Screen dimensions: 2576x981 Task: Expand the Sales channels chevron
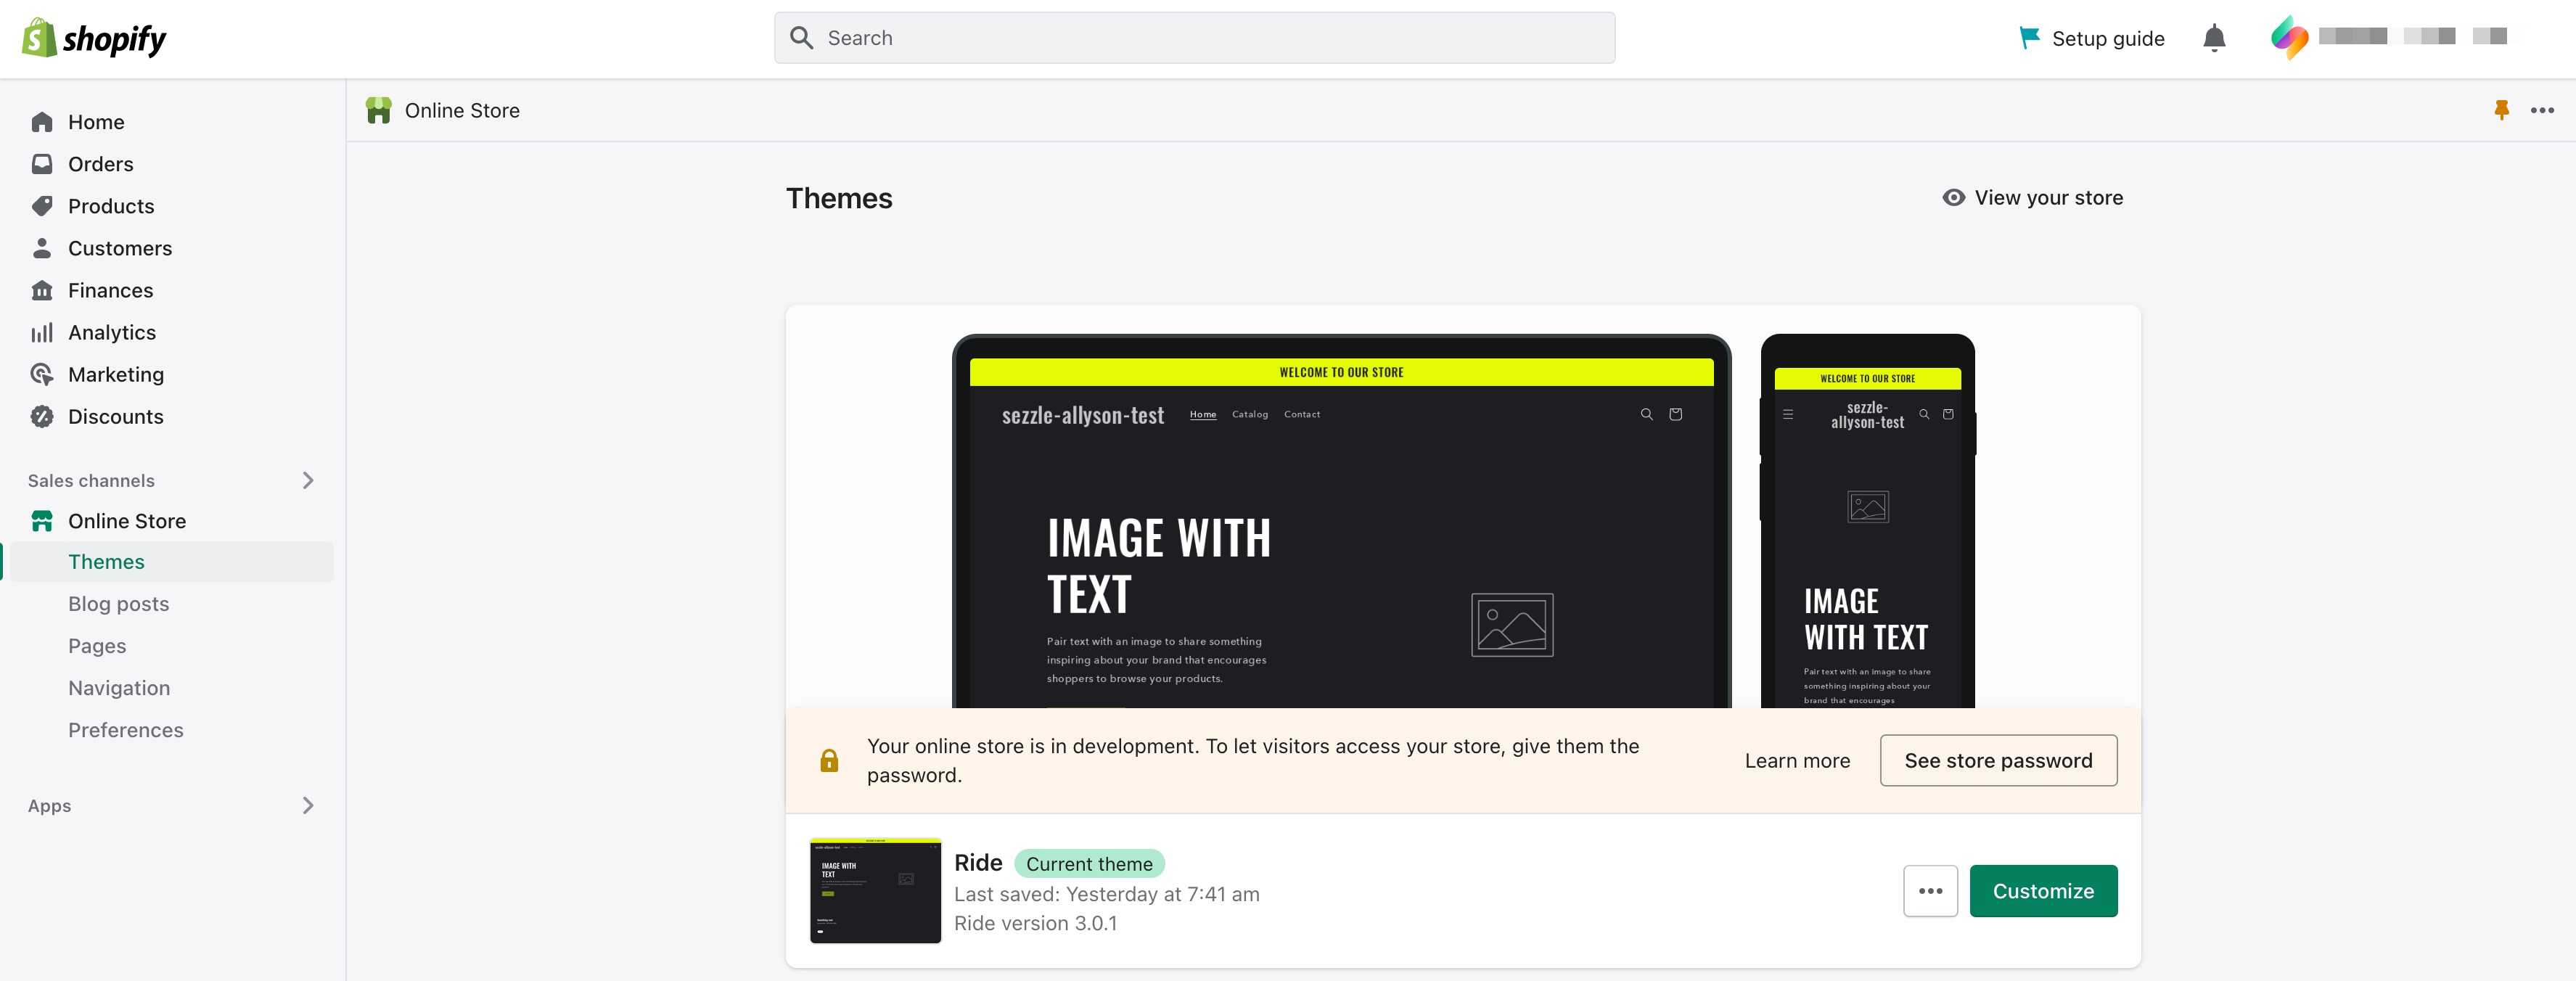tap(308, 481)
